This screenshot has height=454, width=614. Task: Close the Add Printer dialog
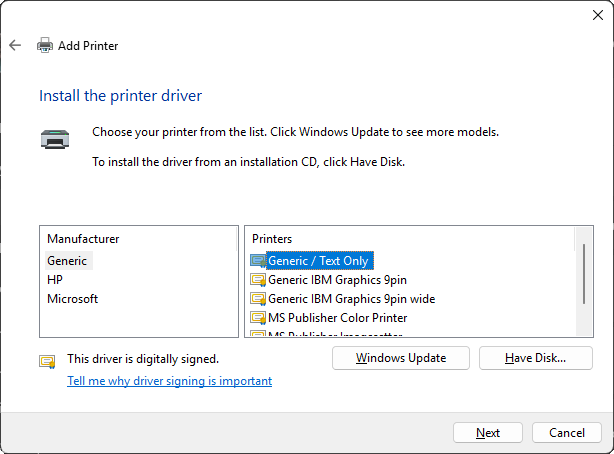[x=598, y=15]
